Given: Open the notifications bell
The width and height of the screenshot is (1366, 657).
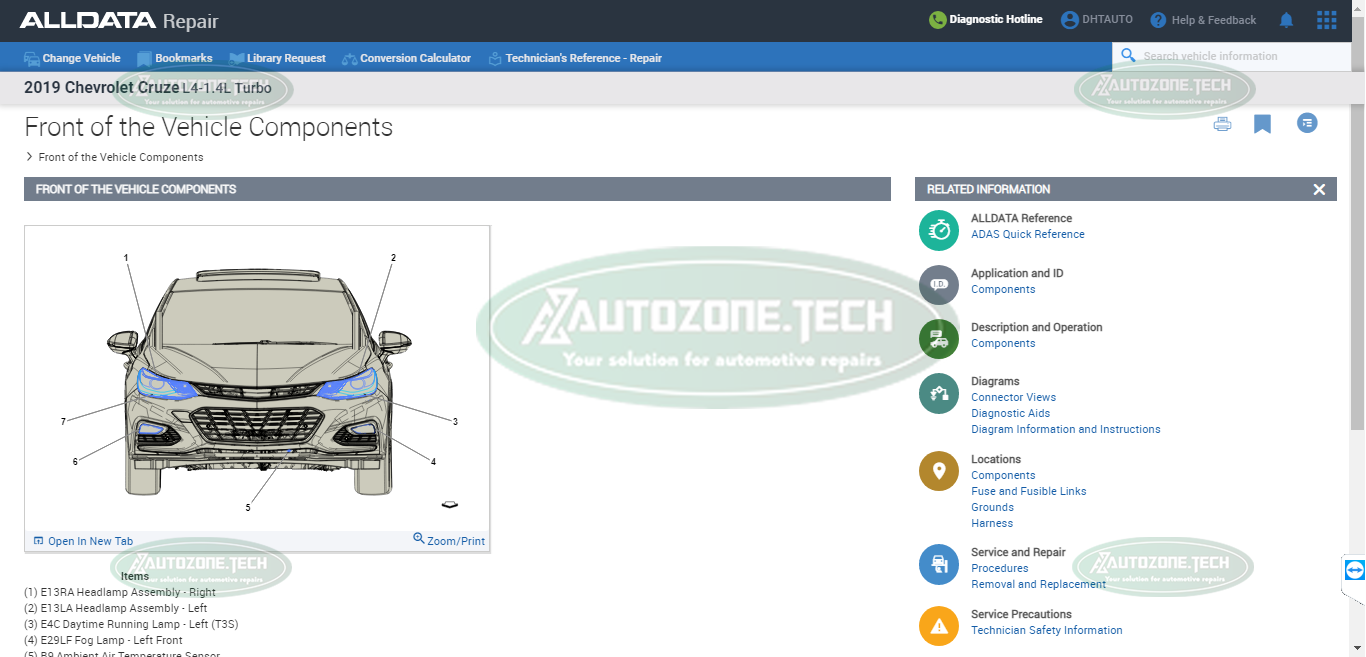Looking at the screenshot, I should (1287, 20).
